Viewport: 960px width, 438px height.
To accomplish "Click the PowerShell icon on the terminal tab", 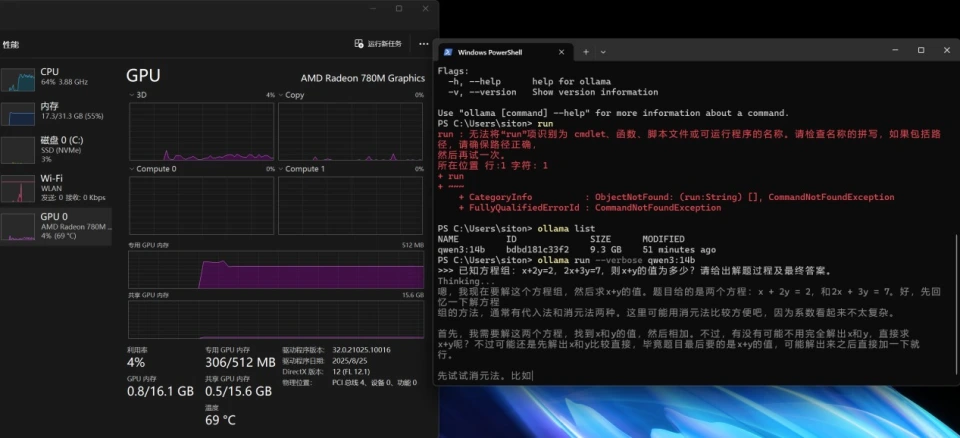I will tap(449, 51).
